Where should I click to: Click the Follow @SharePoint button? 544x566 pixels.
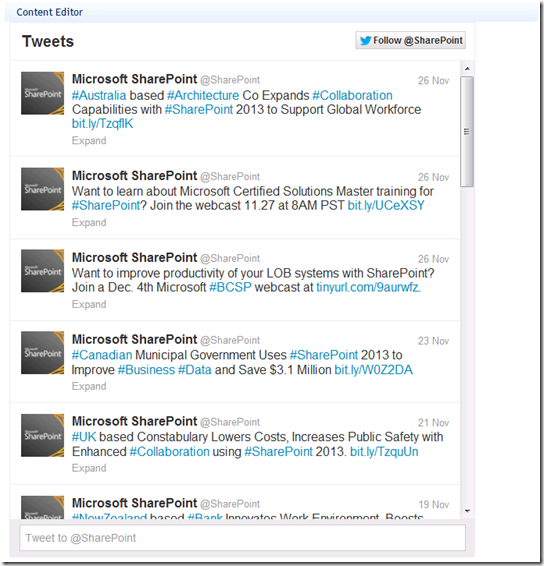pos(410,40)
